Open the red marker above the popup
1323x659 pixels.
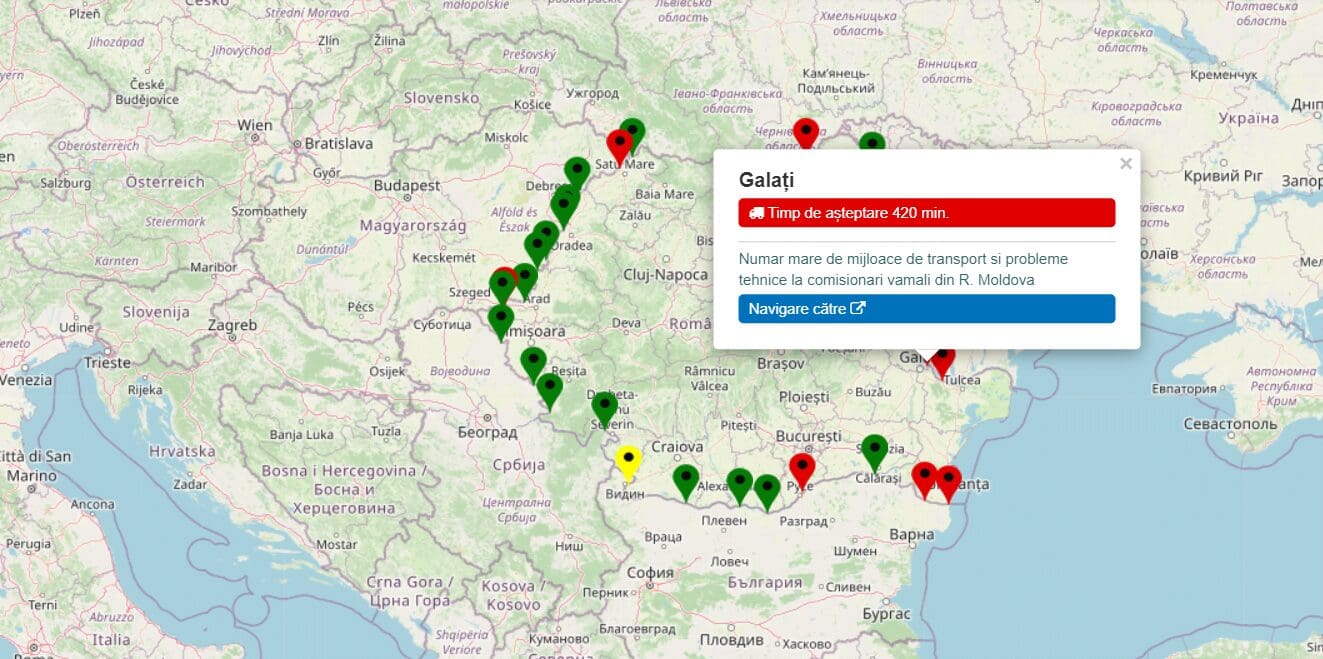coord(806,132)
